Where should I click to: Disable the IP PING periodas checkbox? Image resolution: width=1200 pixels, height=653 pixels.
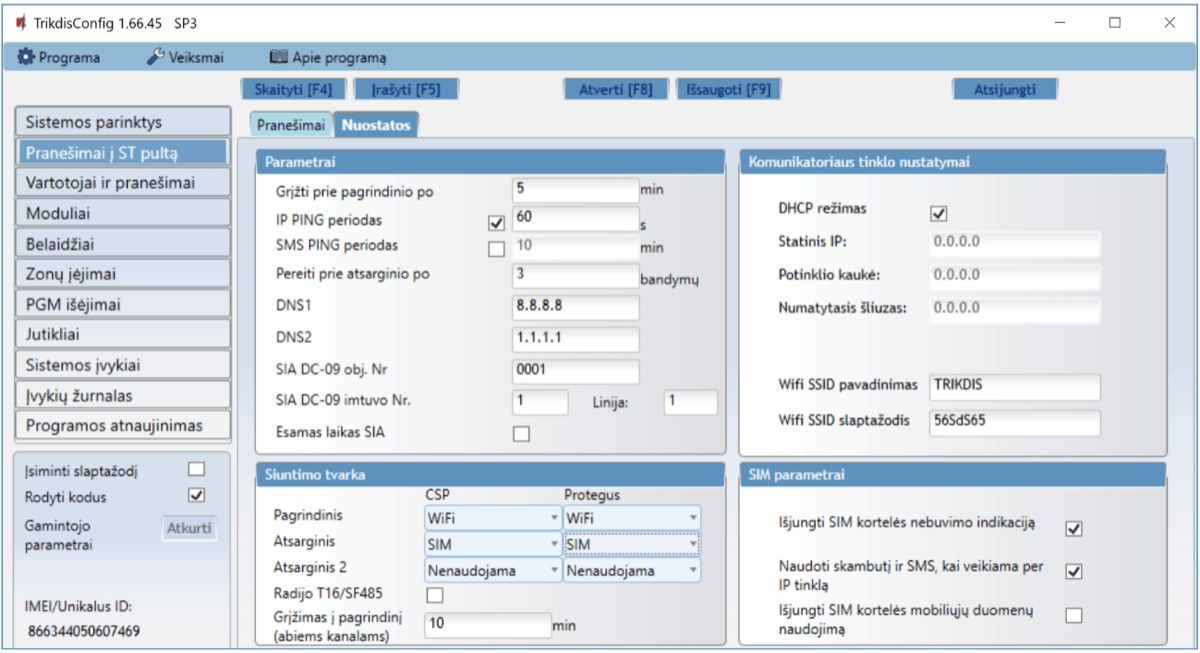click(496, 222)
